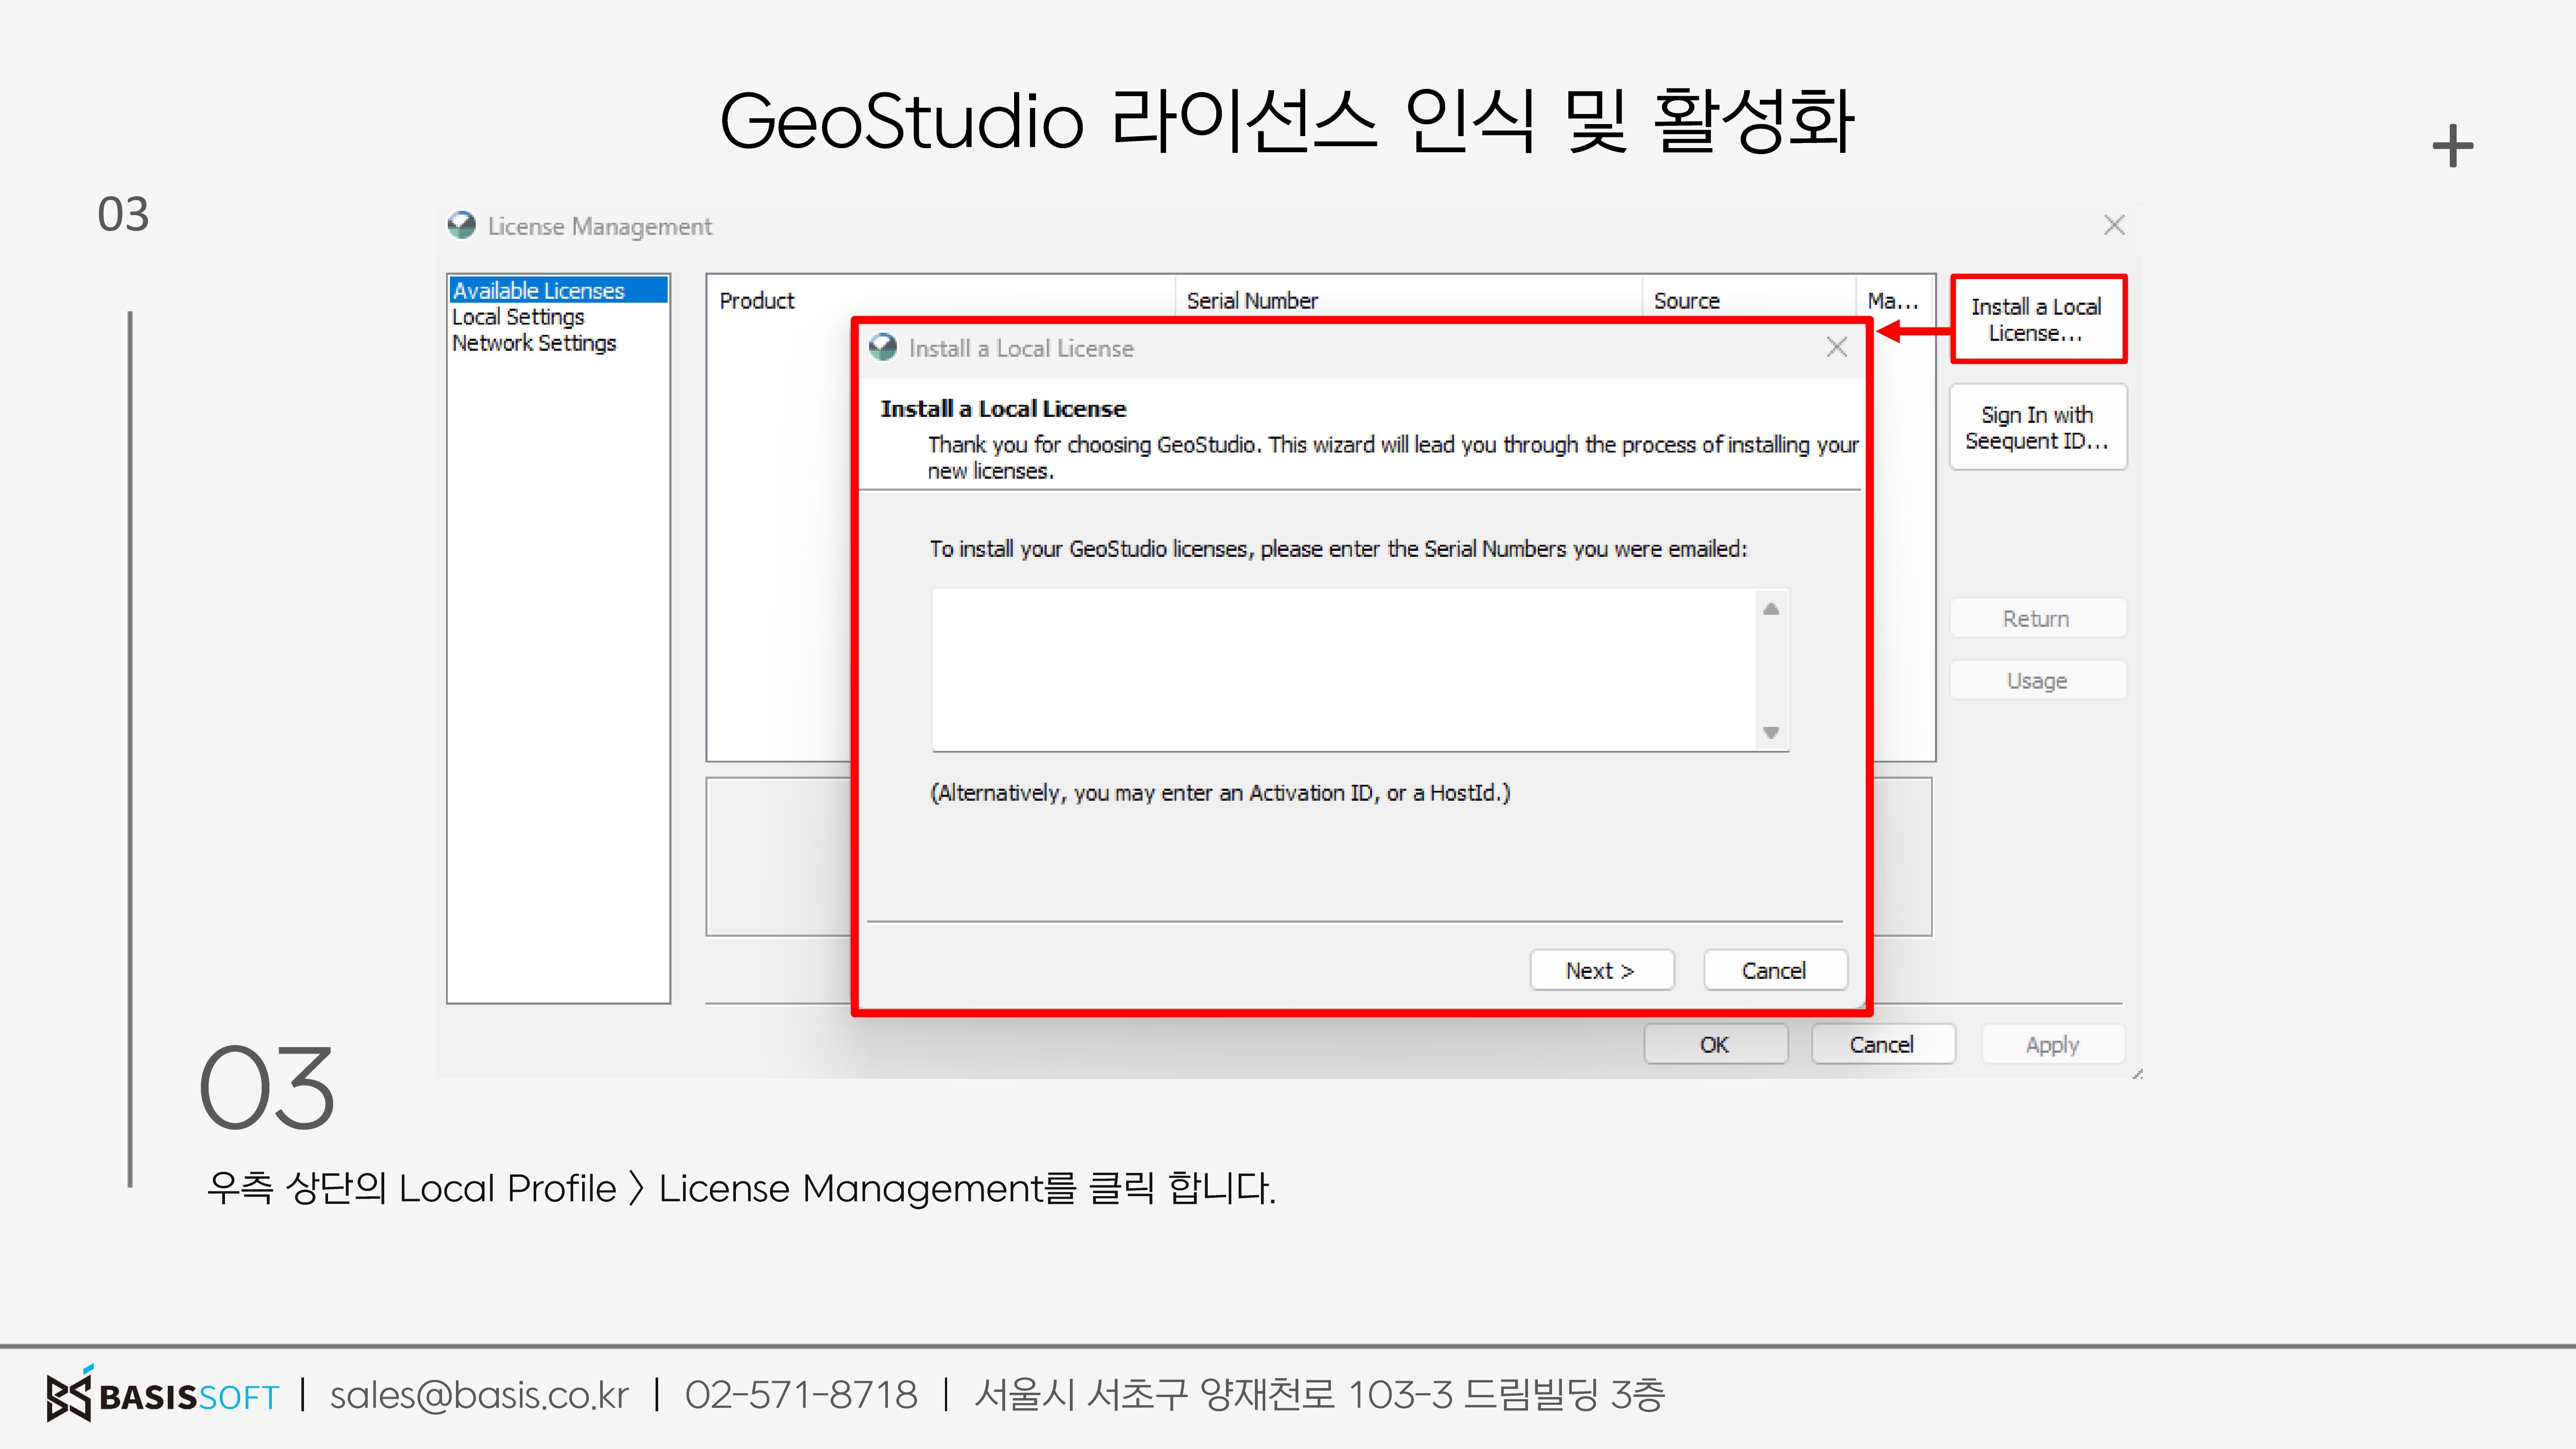2576x1449 pixels.
Task: Click the Next > button in wizard
Action: 1601,970
